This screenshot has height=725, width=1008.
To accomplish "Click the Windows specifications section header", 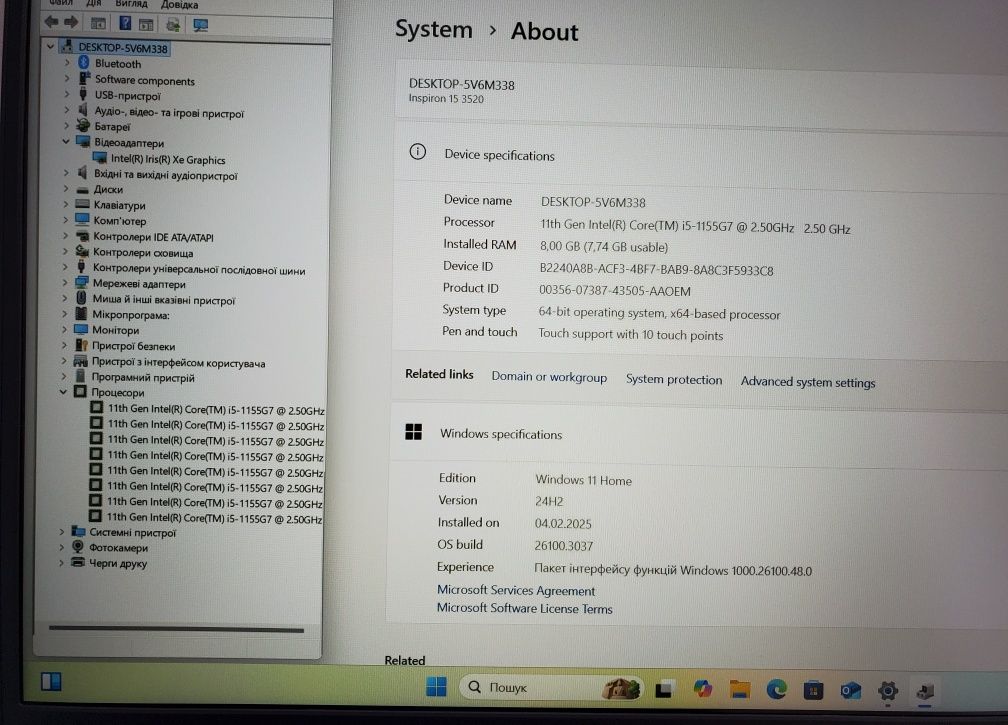I will pyautogui.click(x=501, y=434).
